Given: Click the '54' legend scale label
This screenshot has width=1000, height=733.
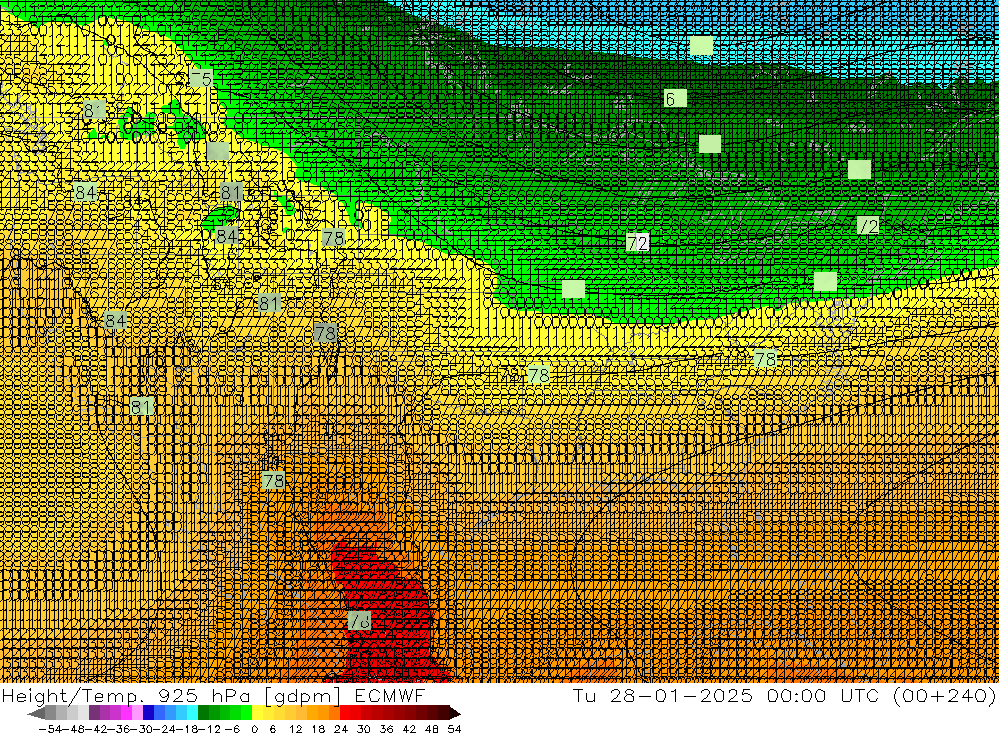Looking at the screenshot, I should [x=455, y=729].
